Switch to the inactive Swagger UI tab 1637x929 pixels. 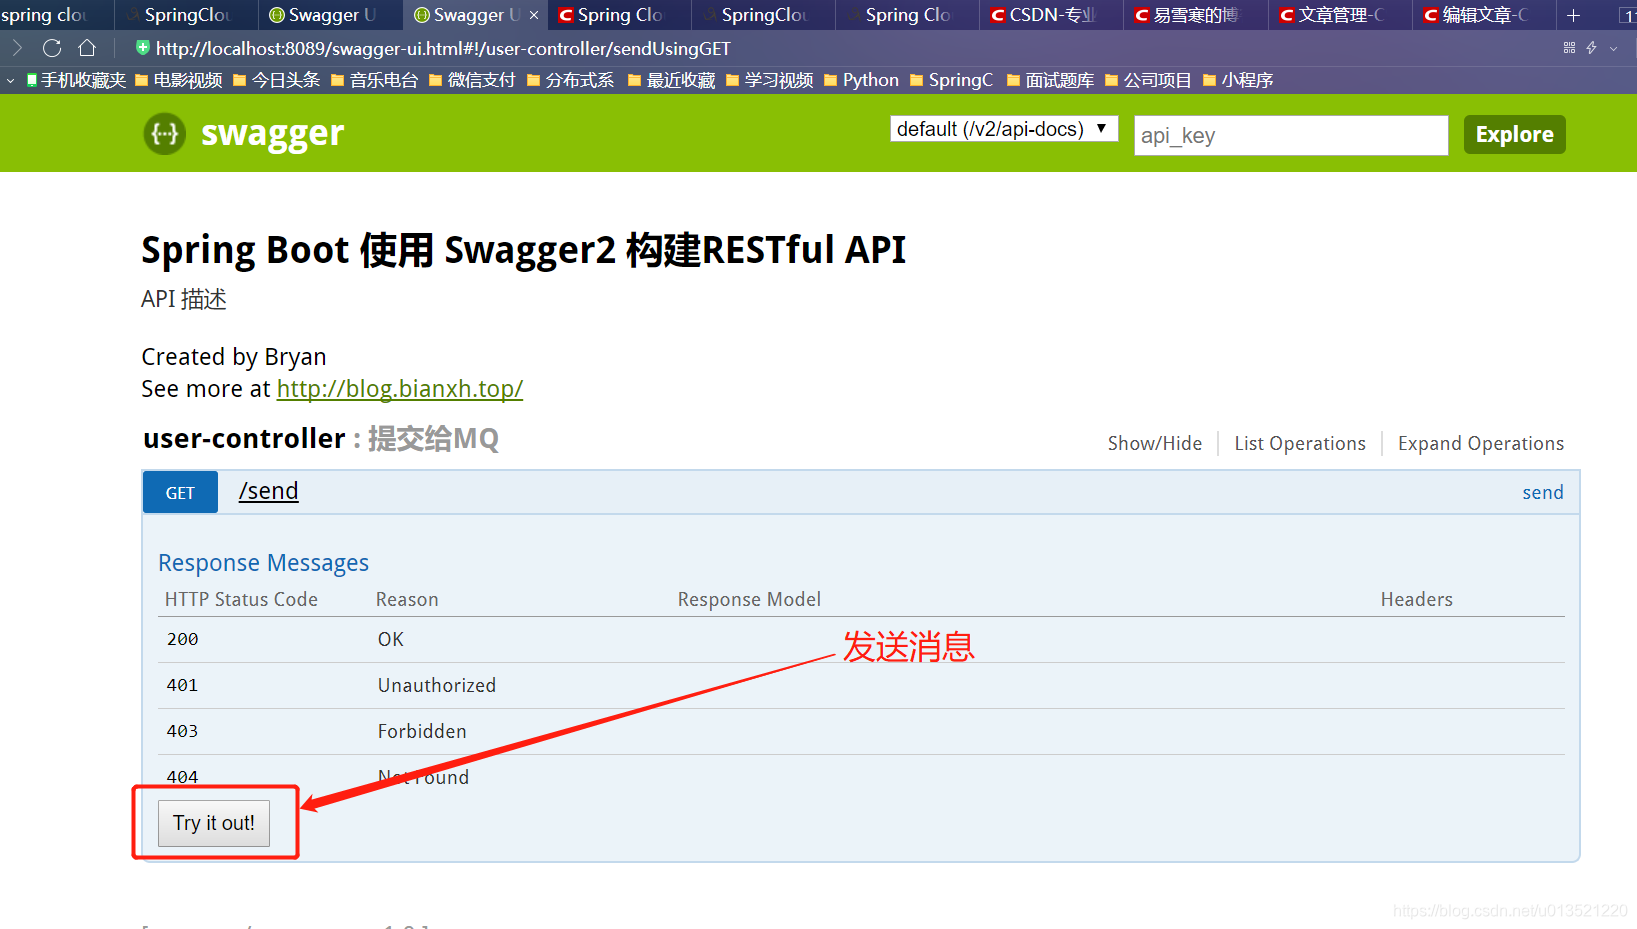coord(331,15)
